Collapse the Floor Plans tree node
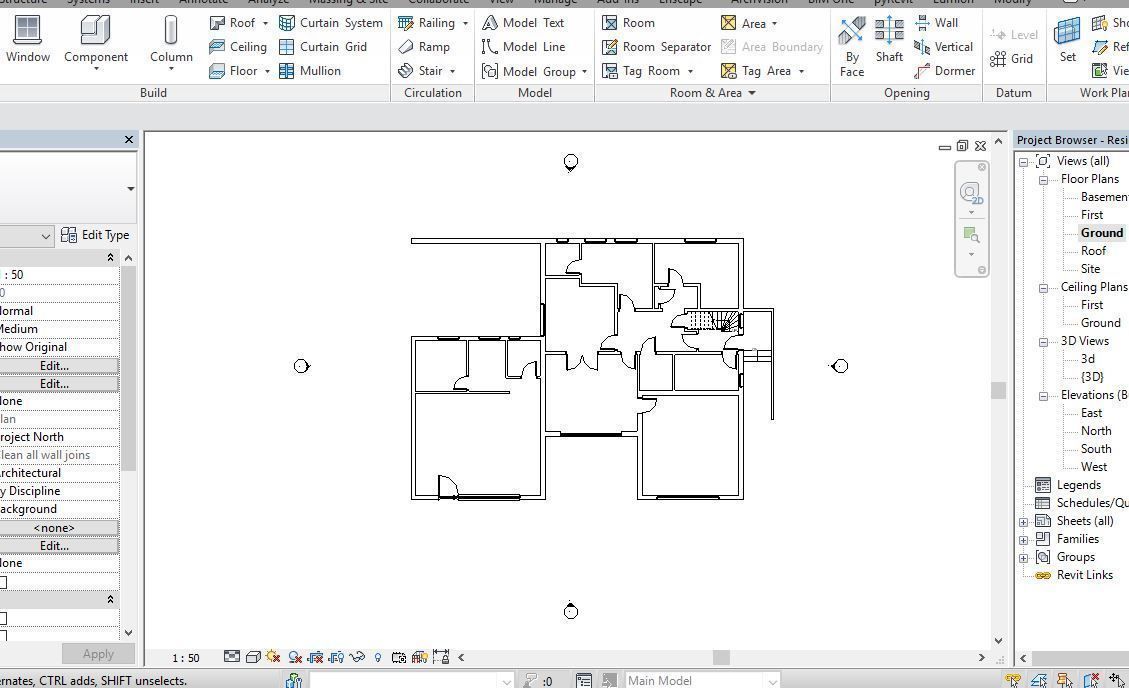This screenshot has width=1129, height=688. click(x=1043, y=180)
